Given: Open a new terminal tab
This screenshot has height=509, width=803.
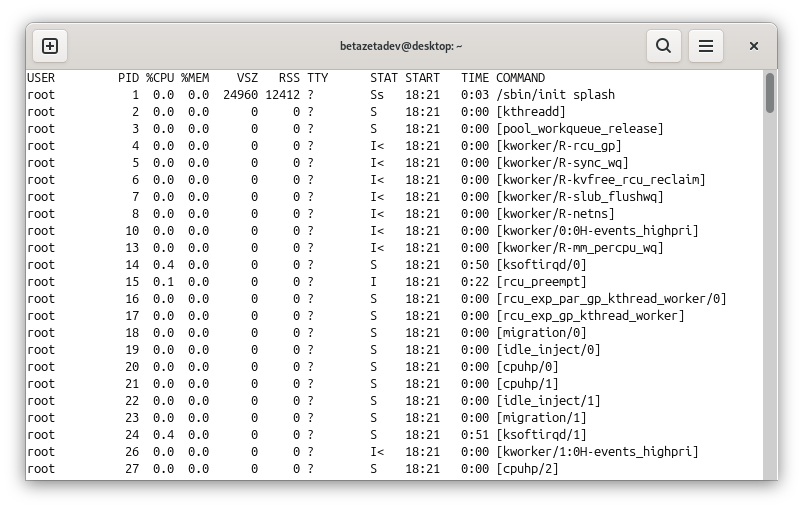Looking at the screenshot, I should coord(50,46).
